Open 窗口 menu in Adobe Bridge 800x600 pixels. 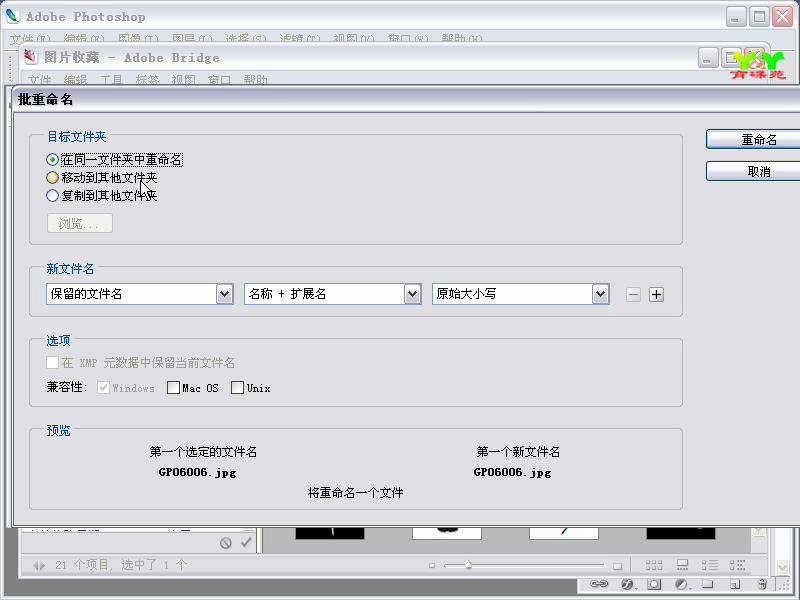219,80
